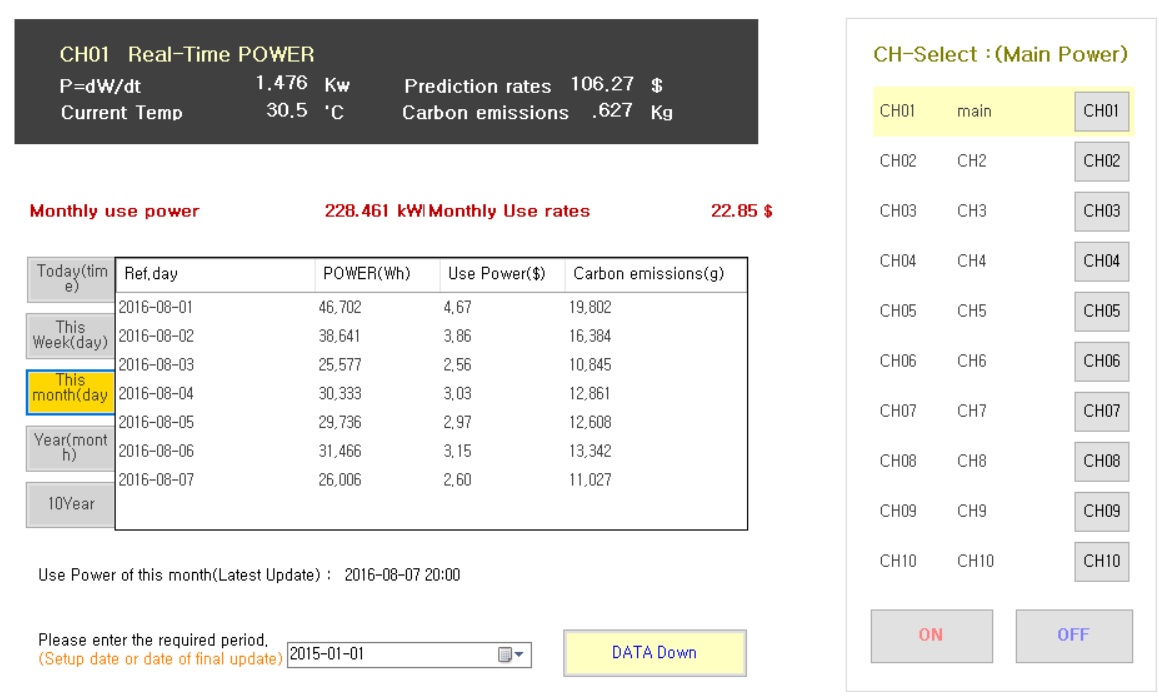Click power value 26,006

(340, 480)
